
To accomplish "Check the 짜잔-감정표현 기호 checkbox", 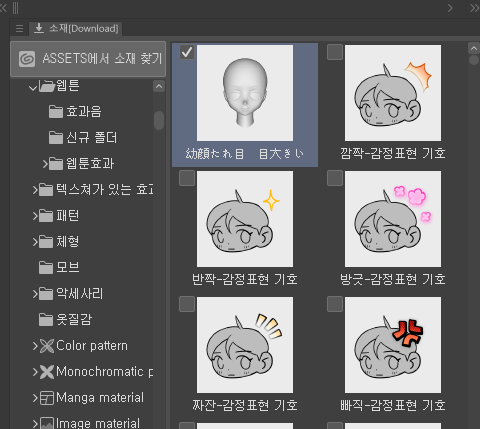I will 187,304.
